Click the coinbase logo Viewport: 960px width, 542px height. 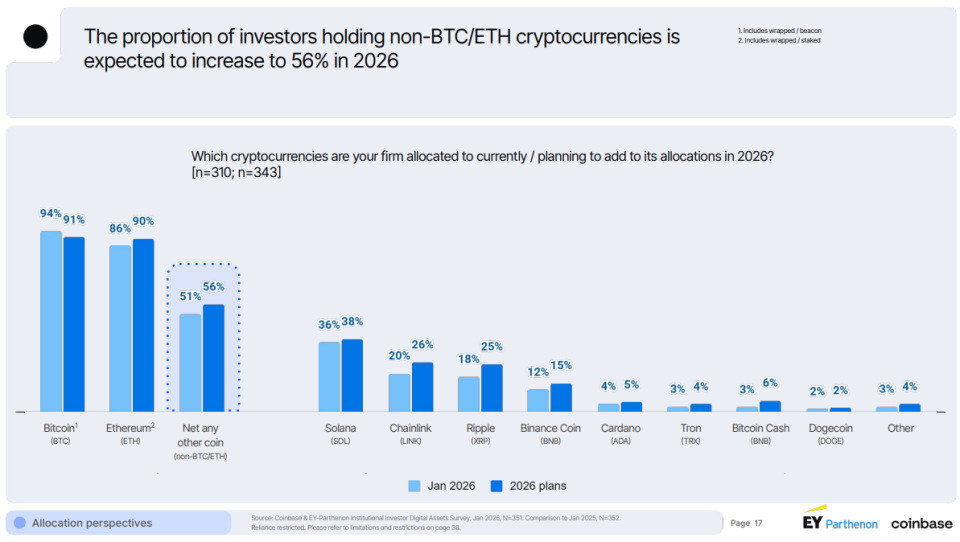(921, 523)
